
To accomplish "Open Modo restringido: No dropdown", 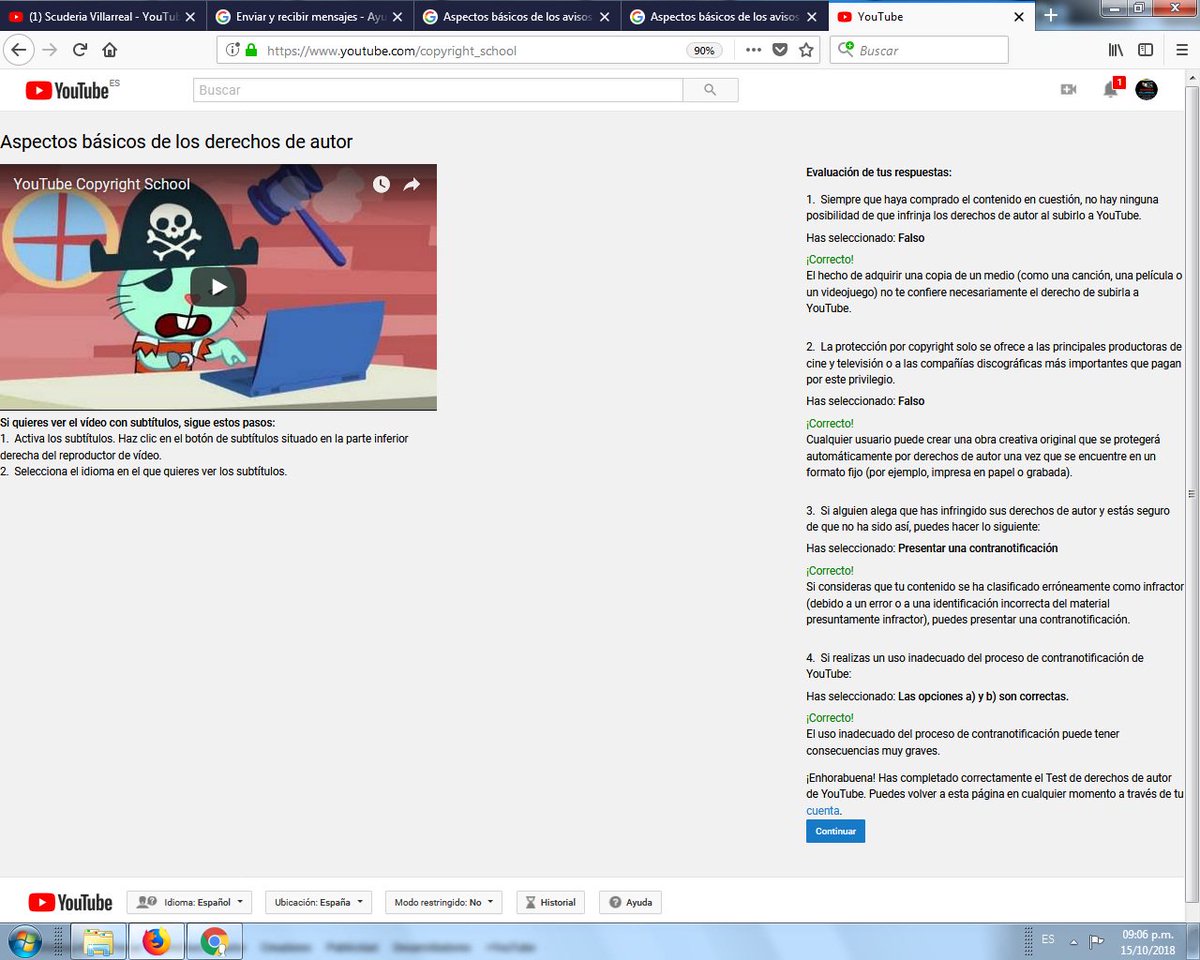I will [x=444, y=902].
